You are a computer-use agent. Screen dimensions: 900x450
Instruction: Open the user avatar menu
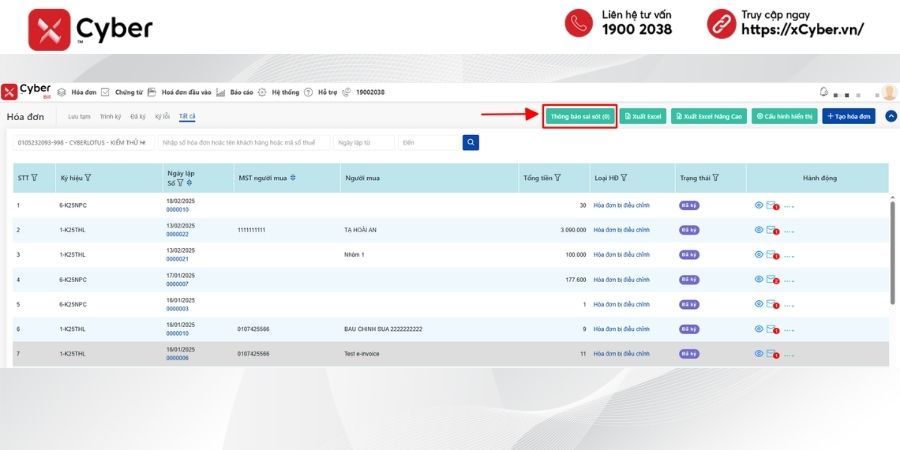click(889, 92)
